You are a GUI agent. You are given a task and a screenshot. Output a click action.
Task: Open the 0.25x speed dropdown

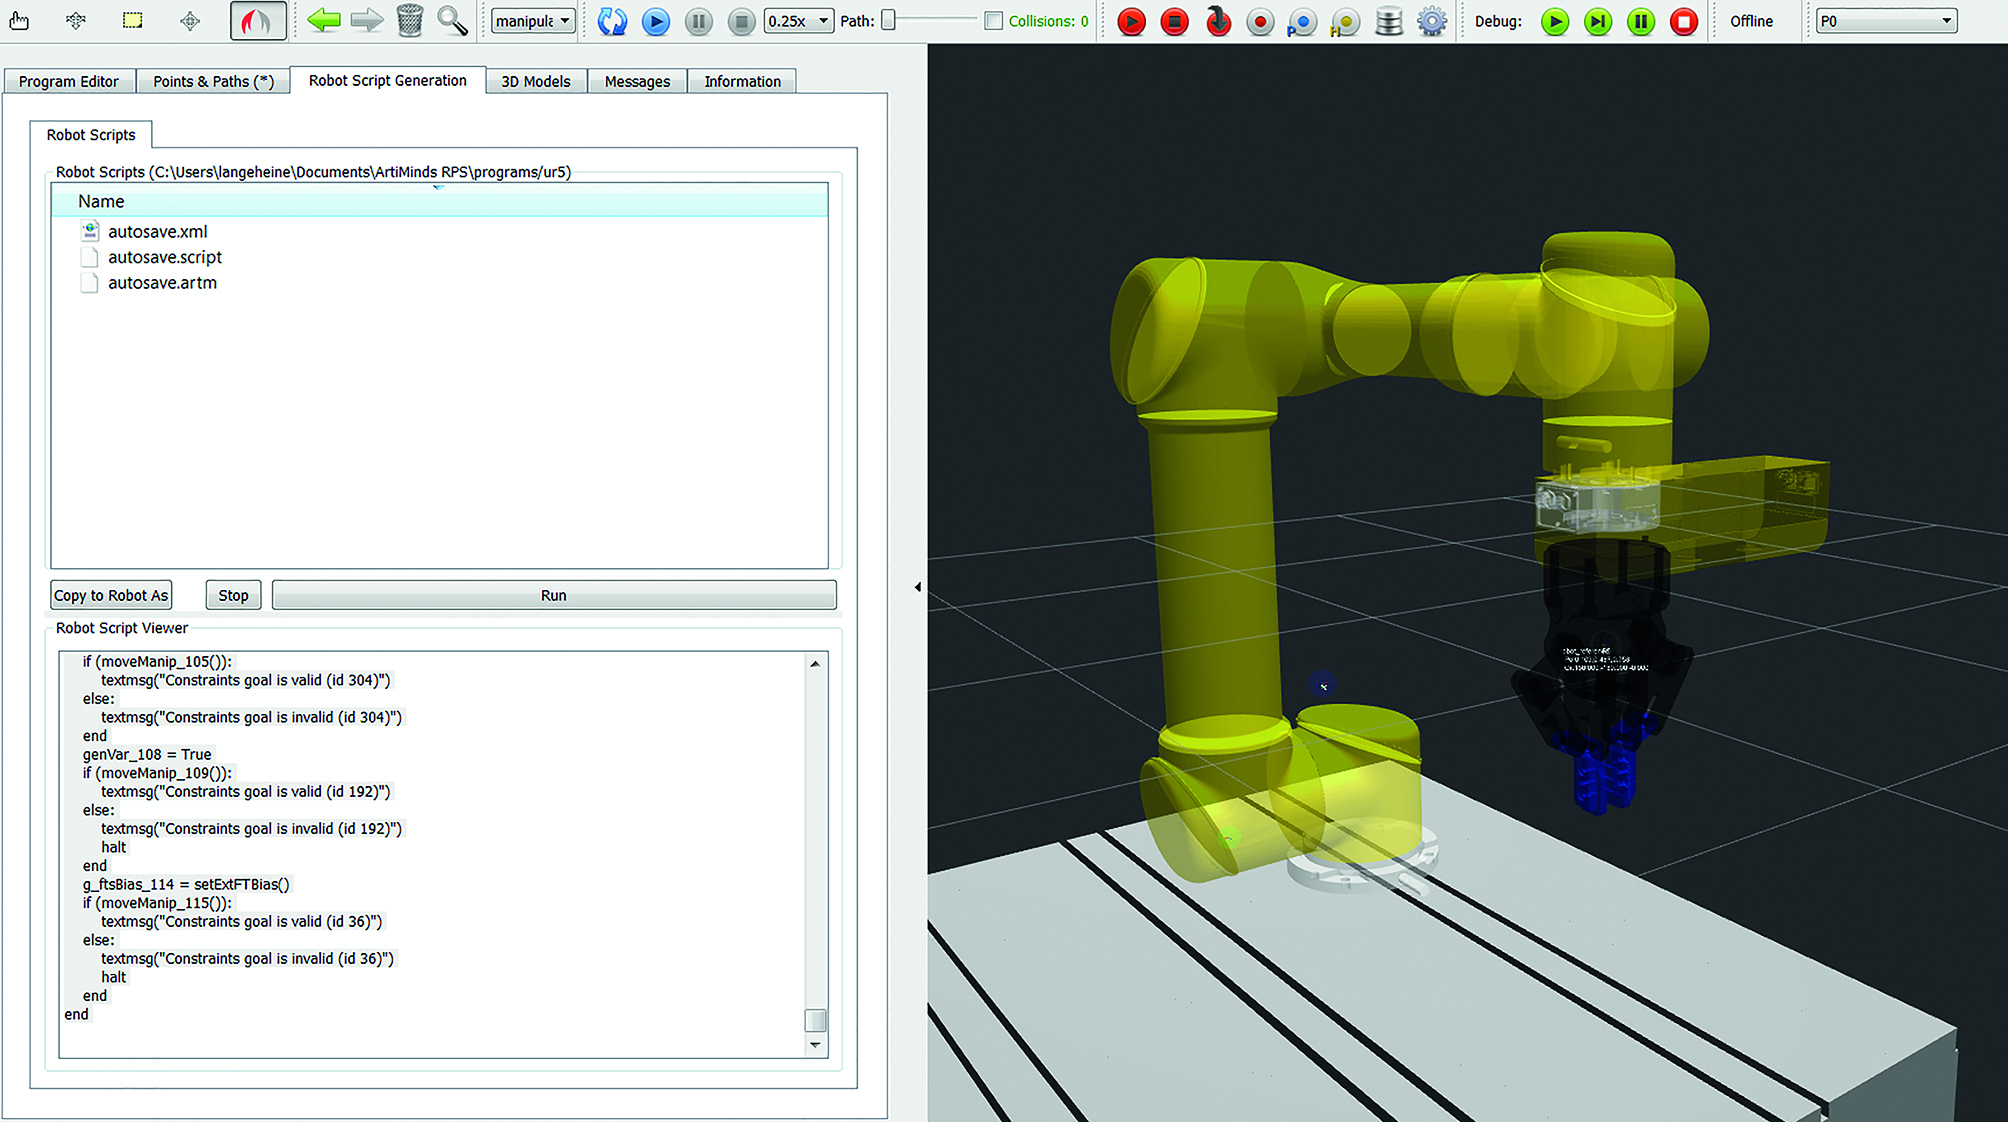[798, 21]
